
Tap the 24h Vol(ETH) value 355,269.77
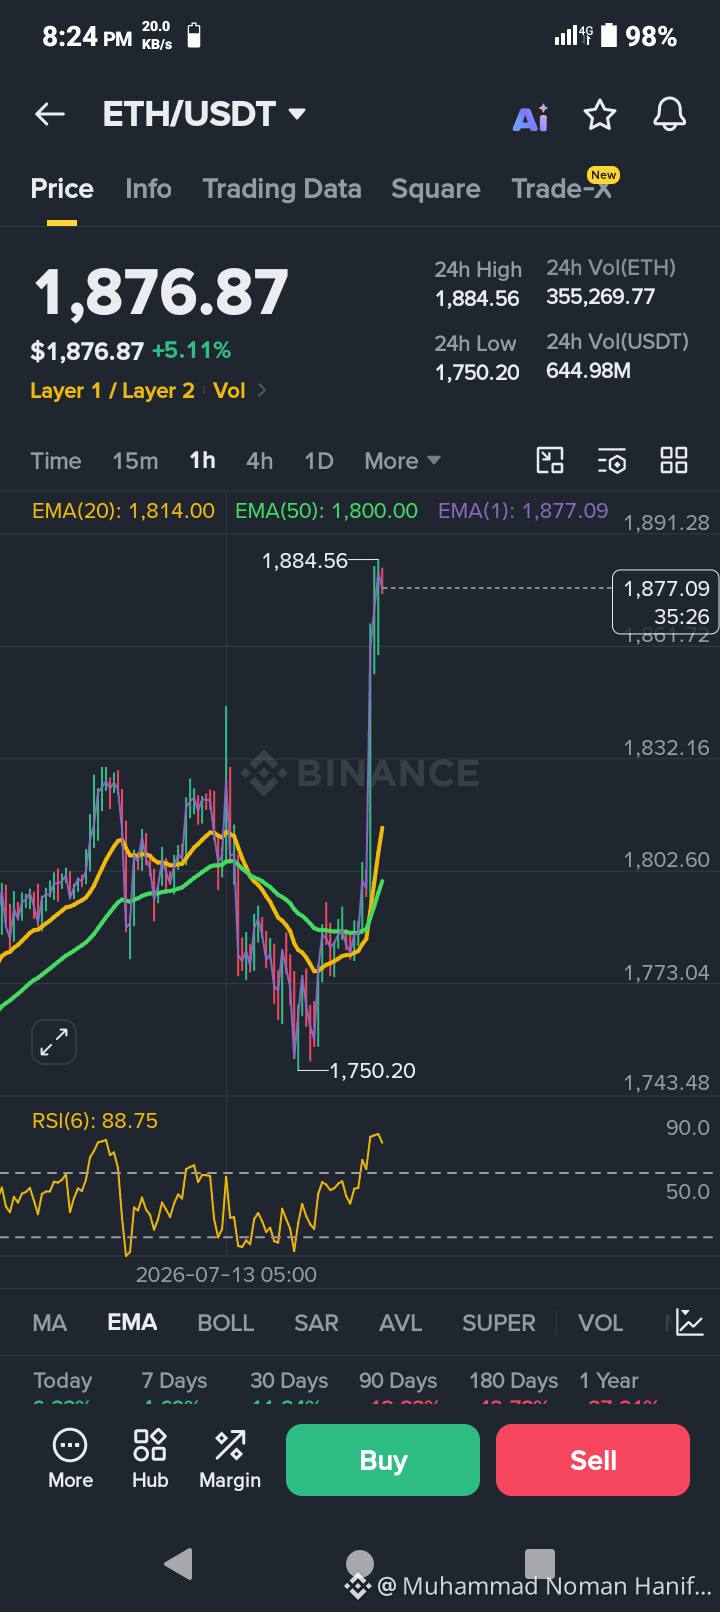point(600,297)
